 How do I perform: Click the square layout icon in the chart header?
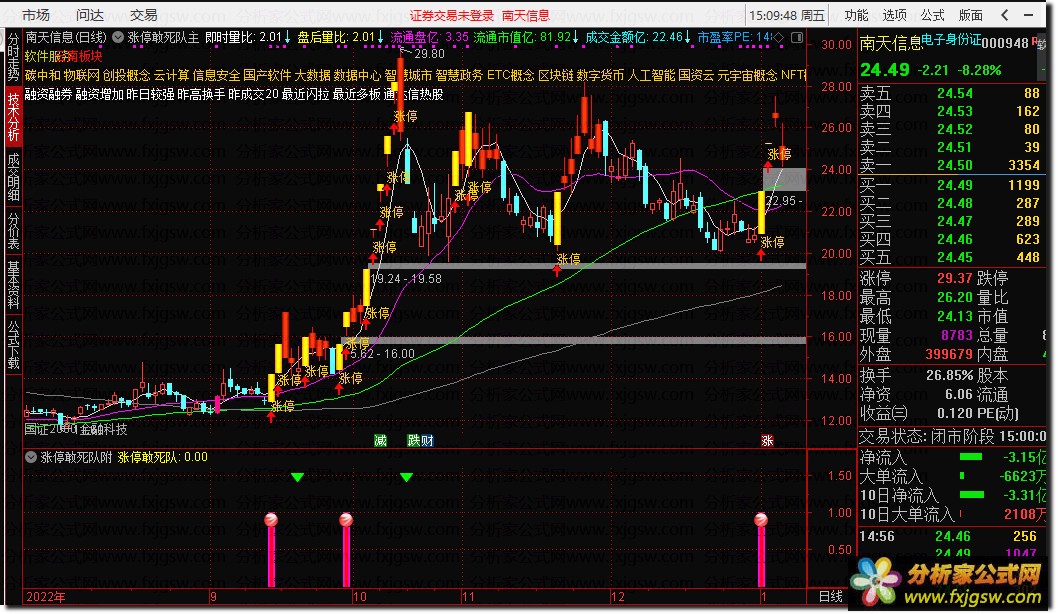797,38
